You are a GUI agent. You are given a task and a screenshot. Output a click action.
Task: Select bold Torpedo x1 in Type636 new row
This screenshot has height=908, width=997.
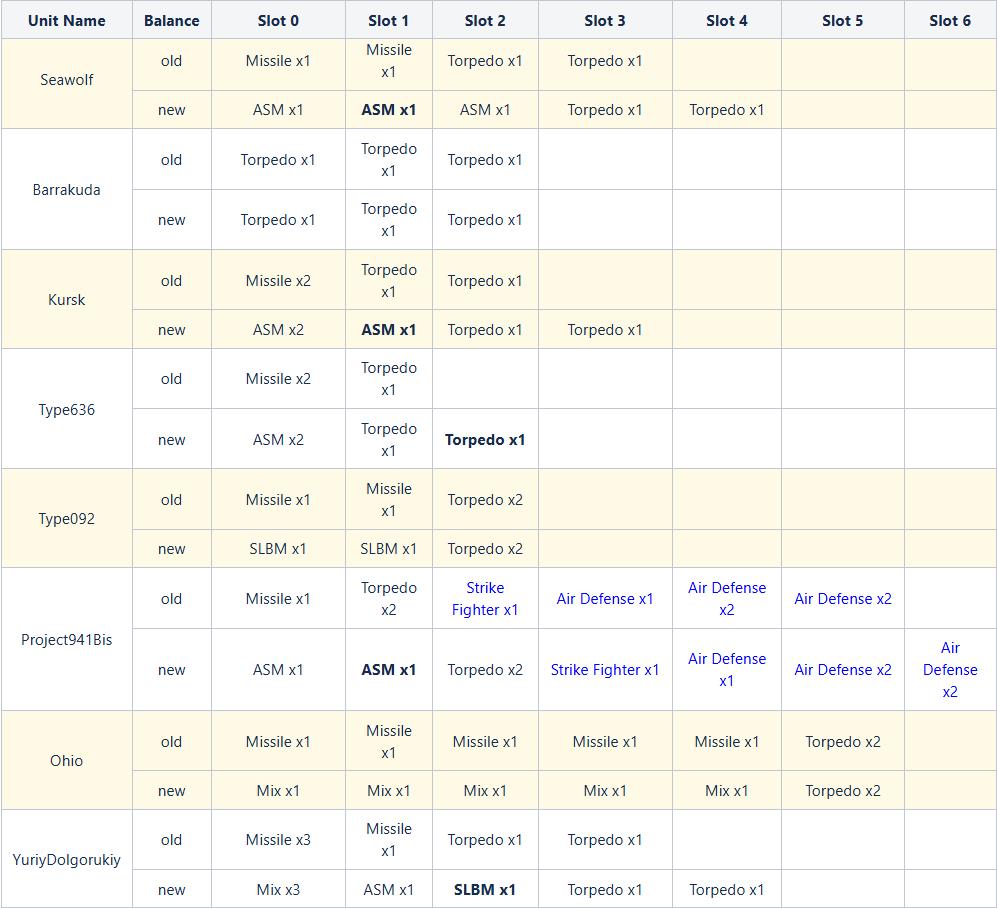pyautogui.click(x=485, y=439)
